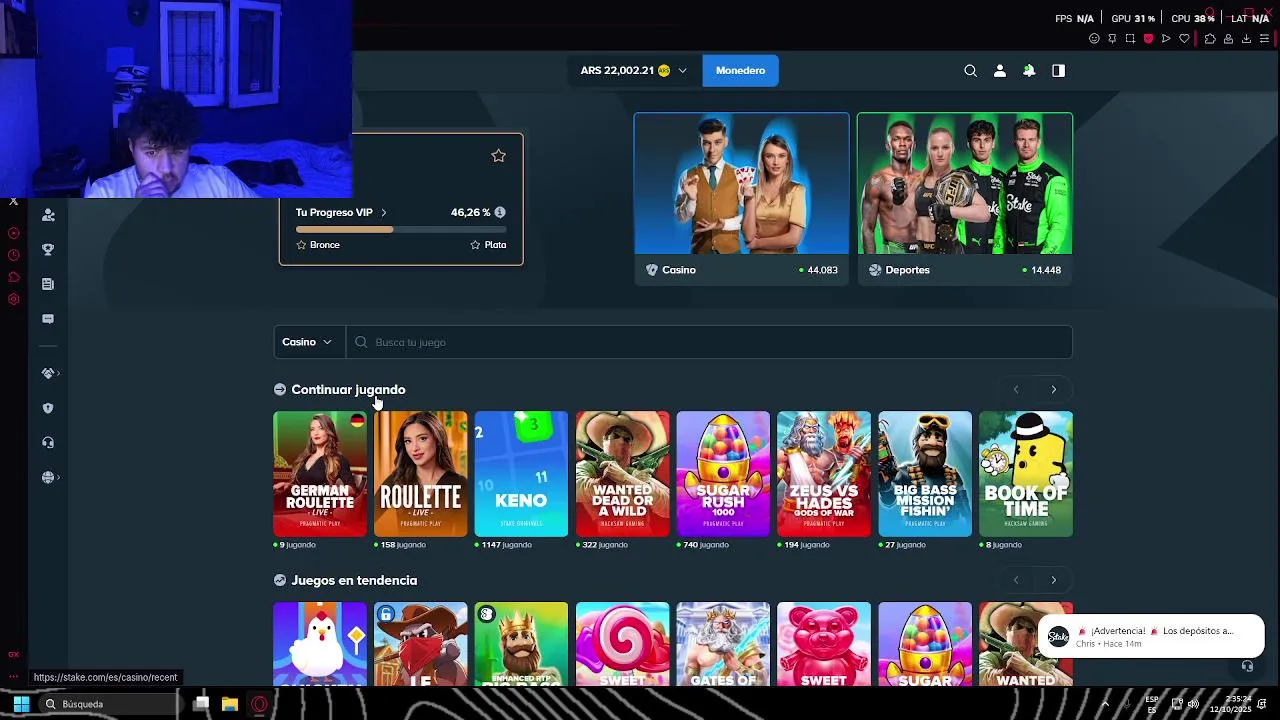Show previous games in Continuar jugando

[1016, 389]
